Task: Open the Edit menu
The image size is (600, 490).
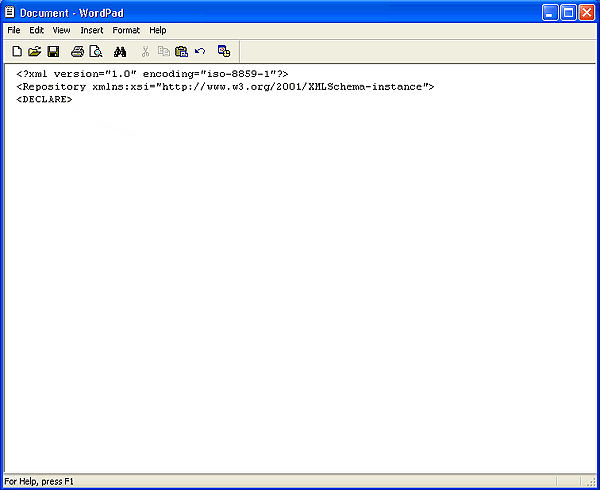Action: coord(37,30)
